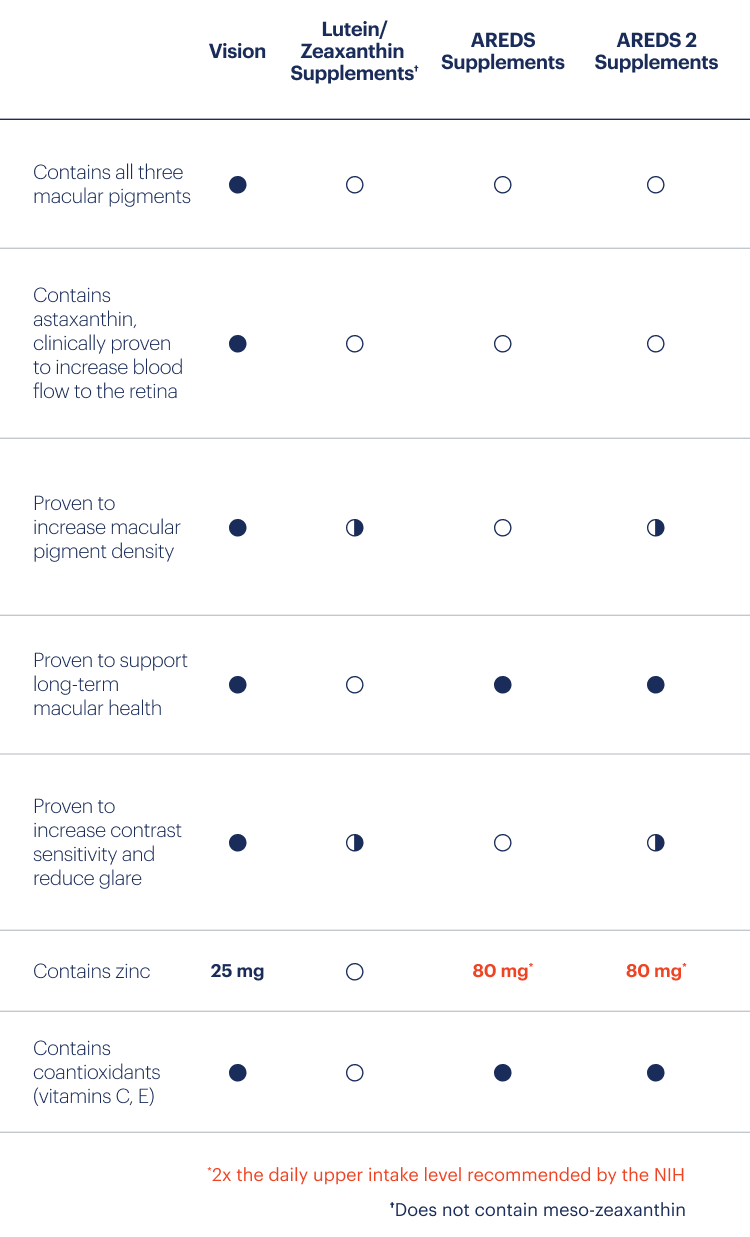Click AREDS 2 half-filled circle in contrast sensitivity row
Viewport: 750px width, 1237px height.
click(655, 843)
